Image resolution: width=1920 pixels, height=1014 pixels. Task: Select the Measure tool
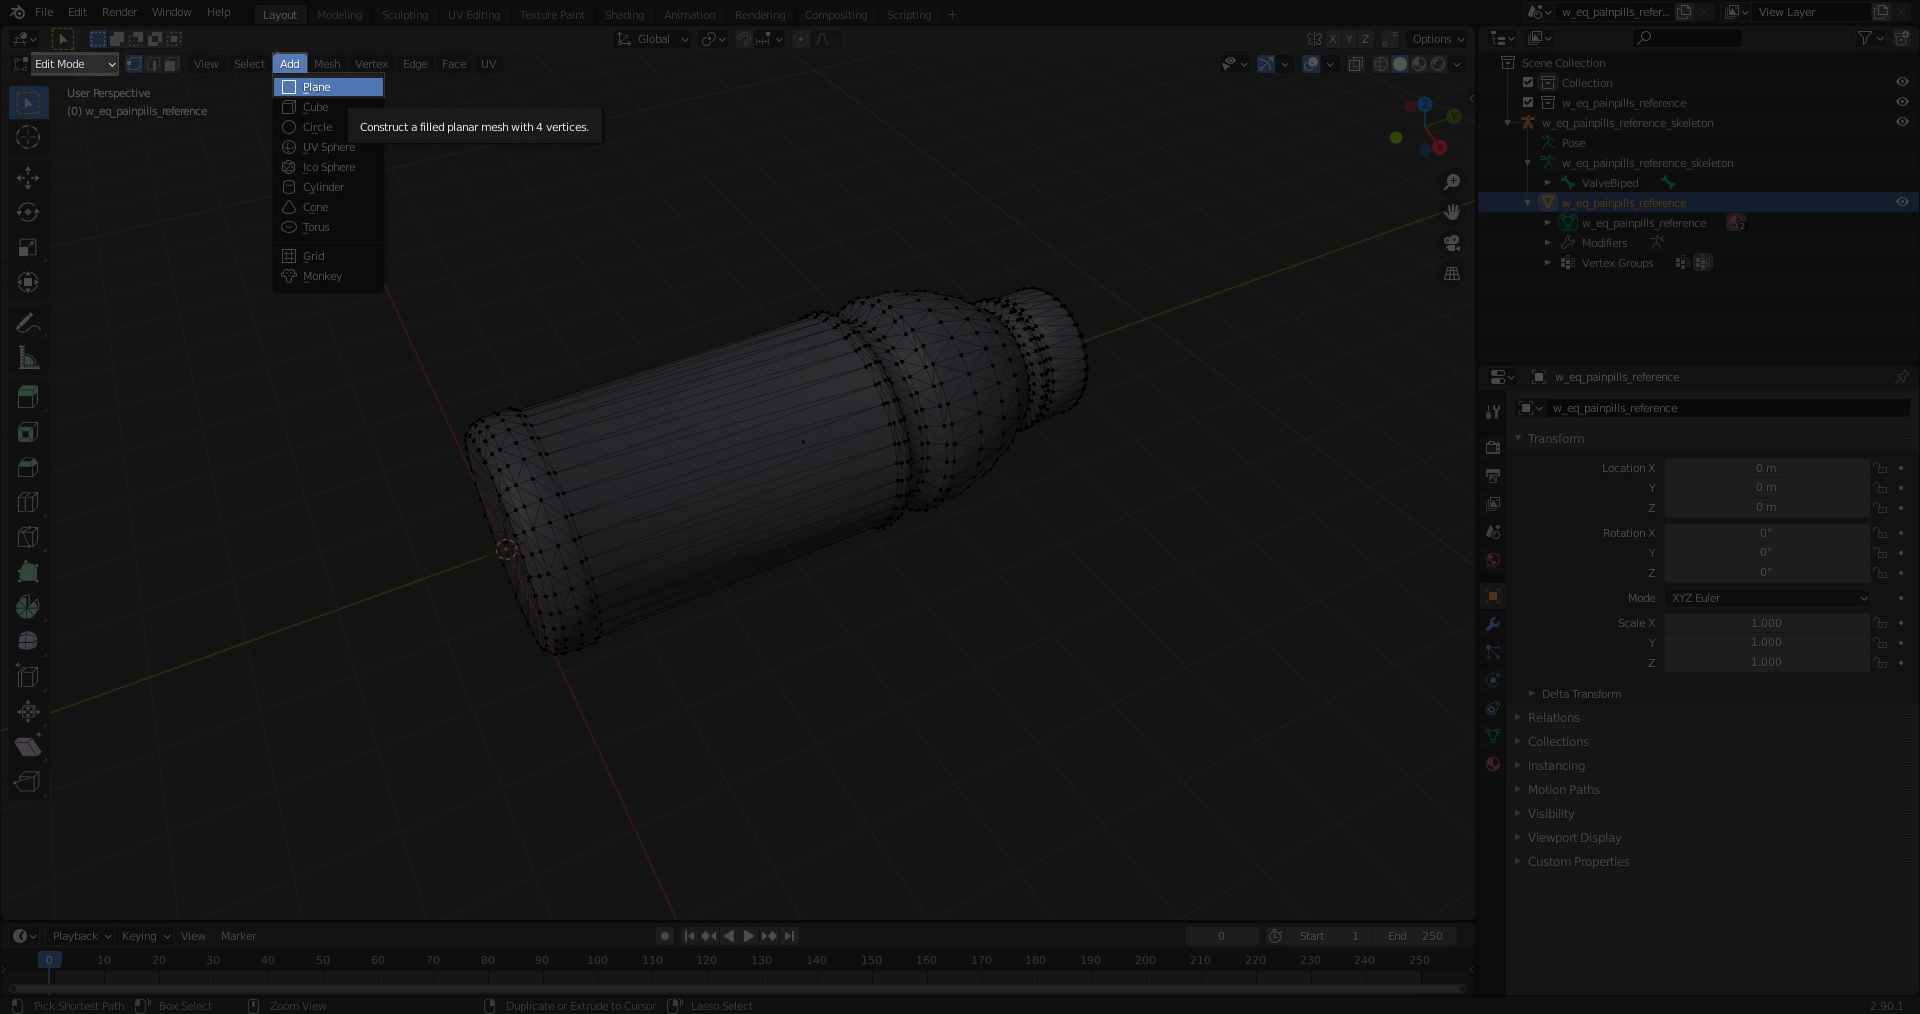point(28,358)
